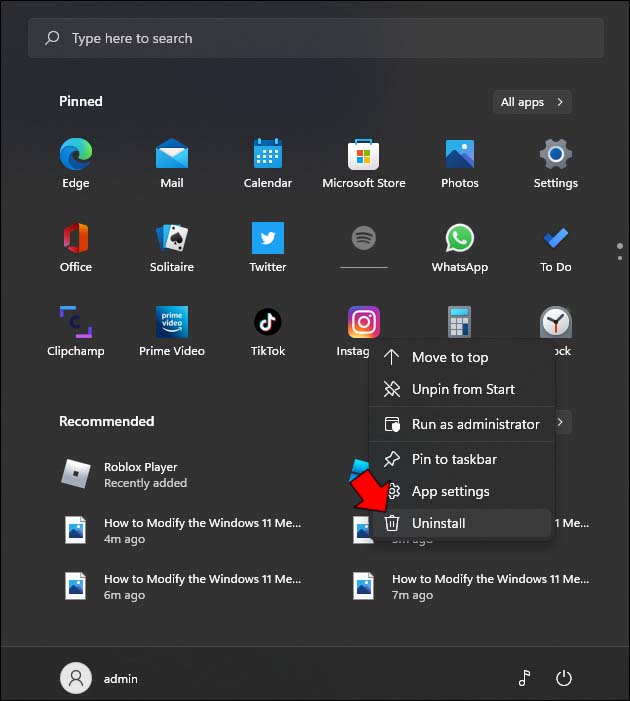This screenshot has height=701, width=630.
Task: Click the Calculator app icon
Action: (x=460, y=322)
